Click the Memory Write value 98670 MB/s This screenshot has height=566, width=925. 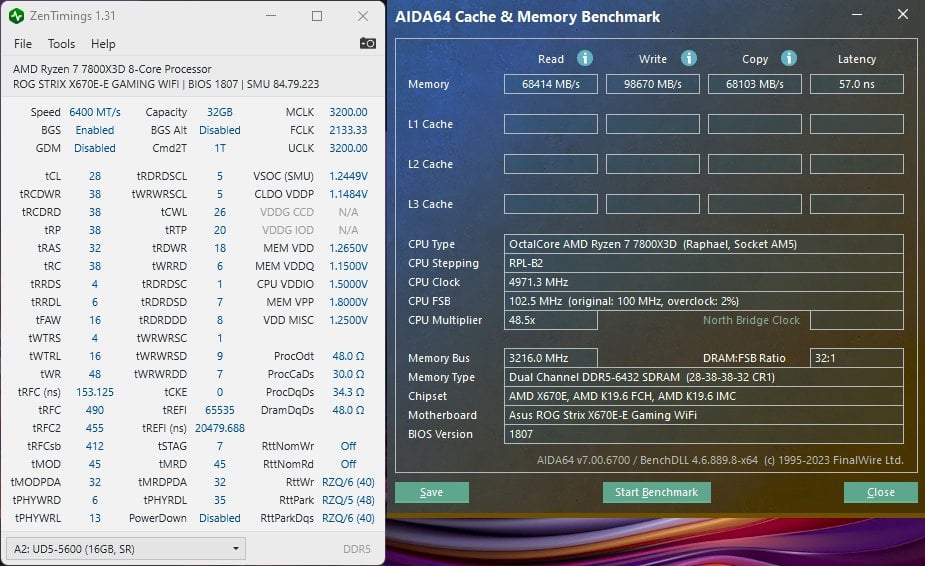(x=653, y=84)
